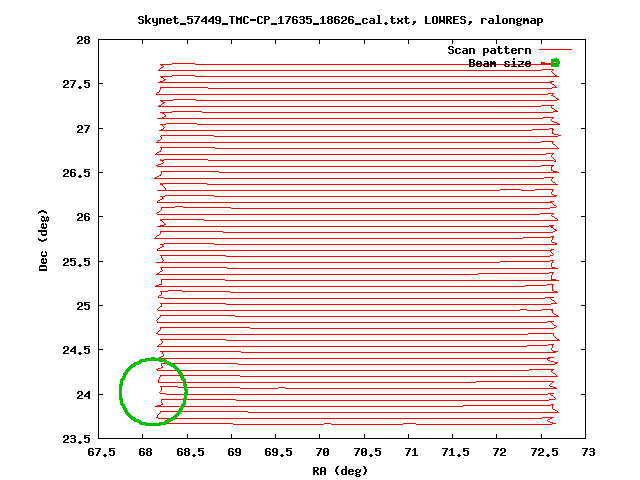Click y-axis tick label 25.5
The height and width of the screenshot is (480, 640).
76,262
